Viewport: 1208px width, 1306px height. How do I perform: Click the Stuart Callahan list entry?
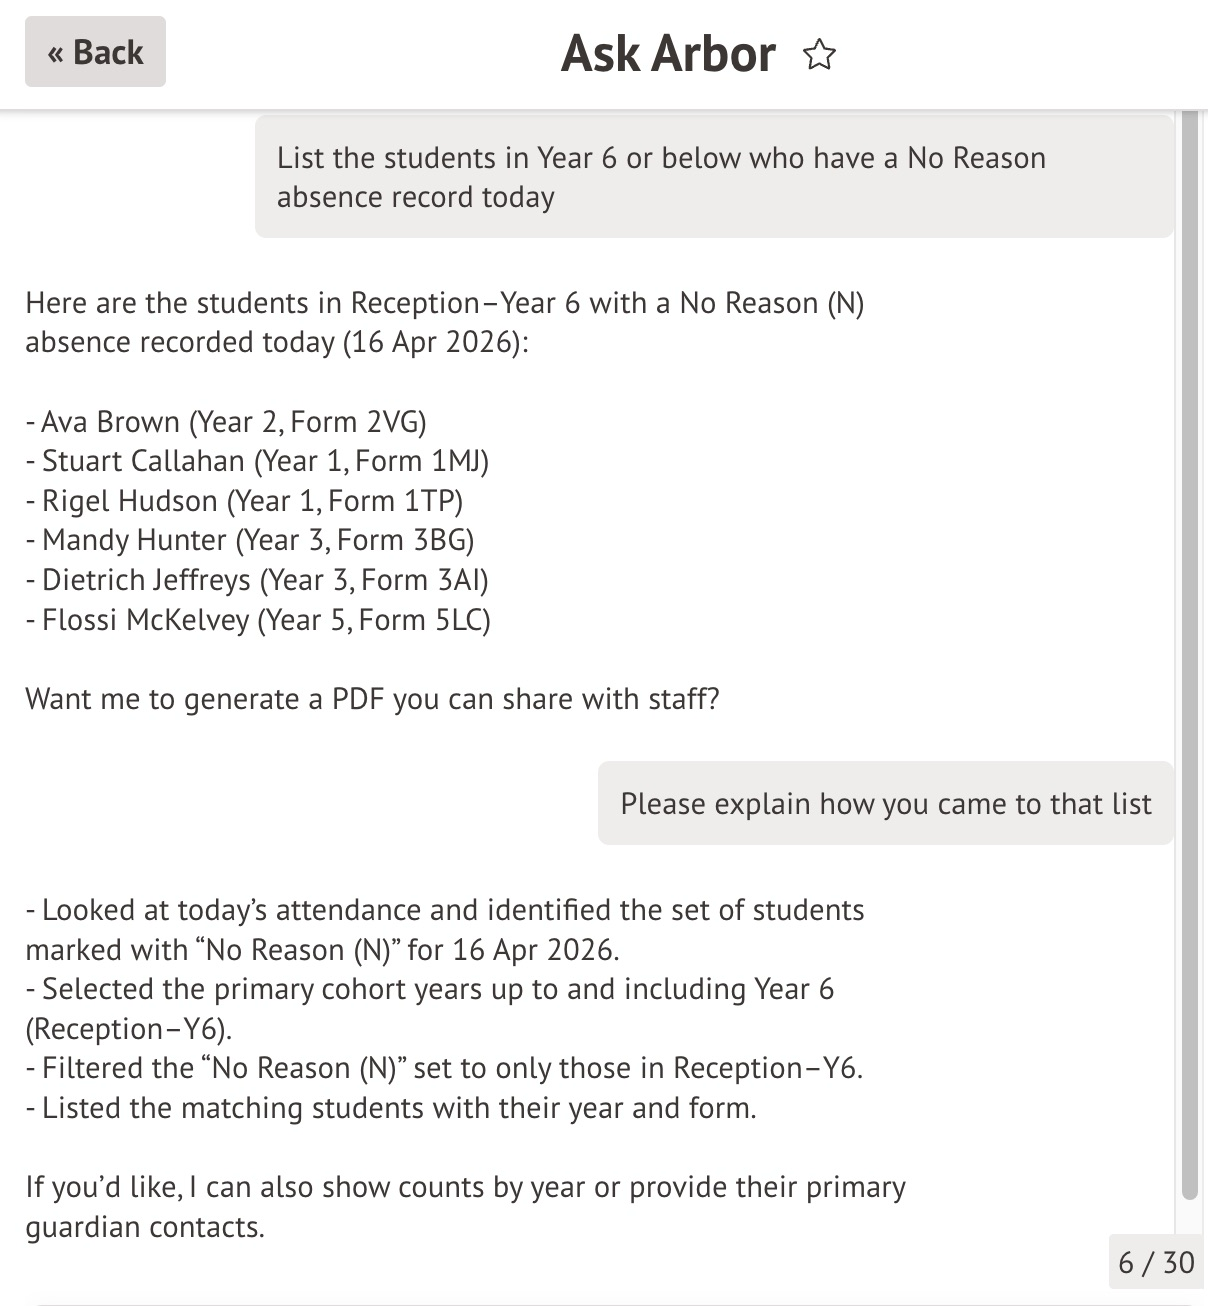pos(258,461)
